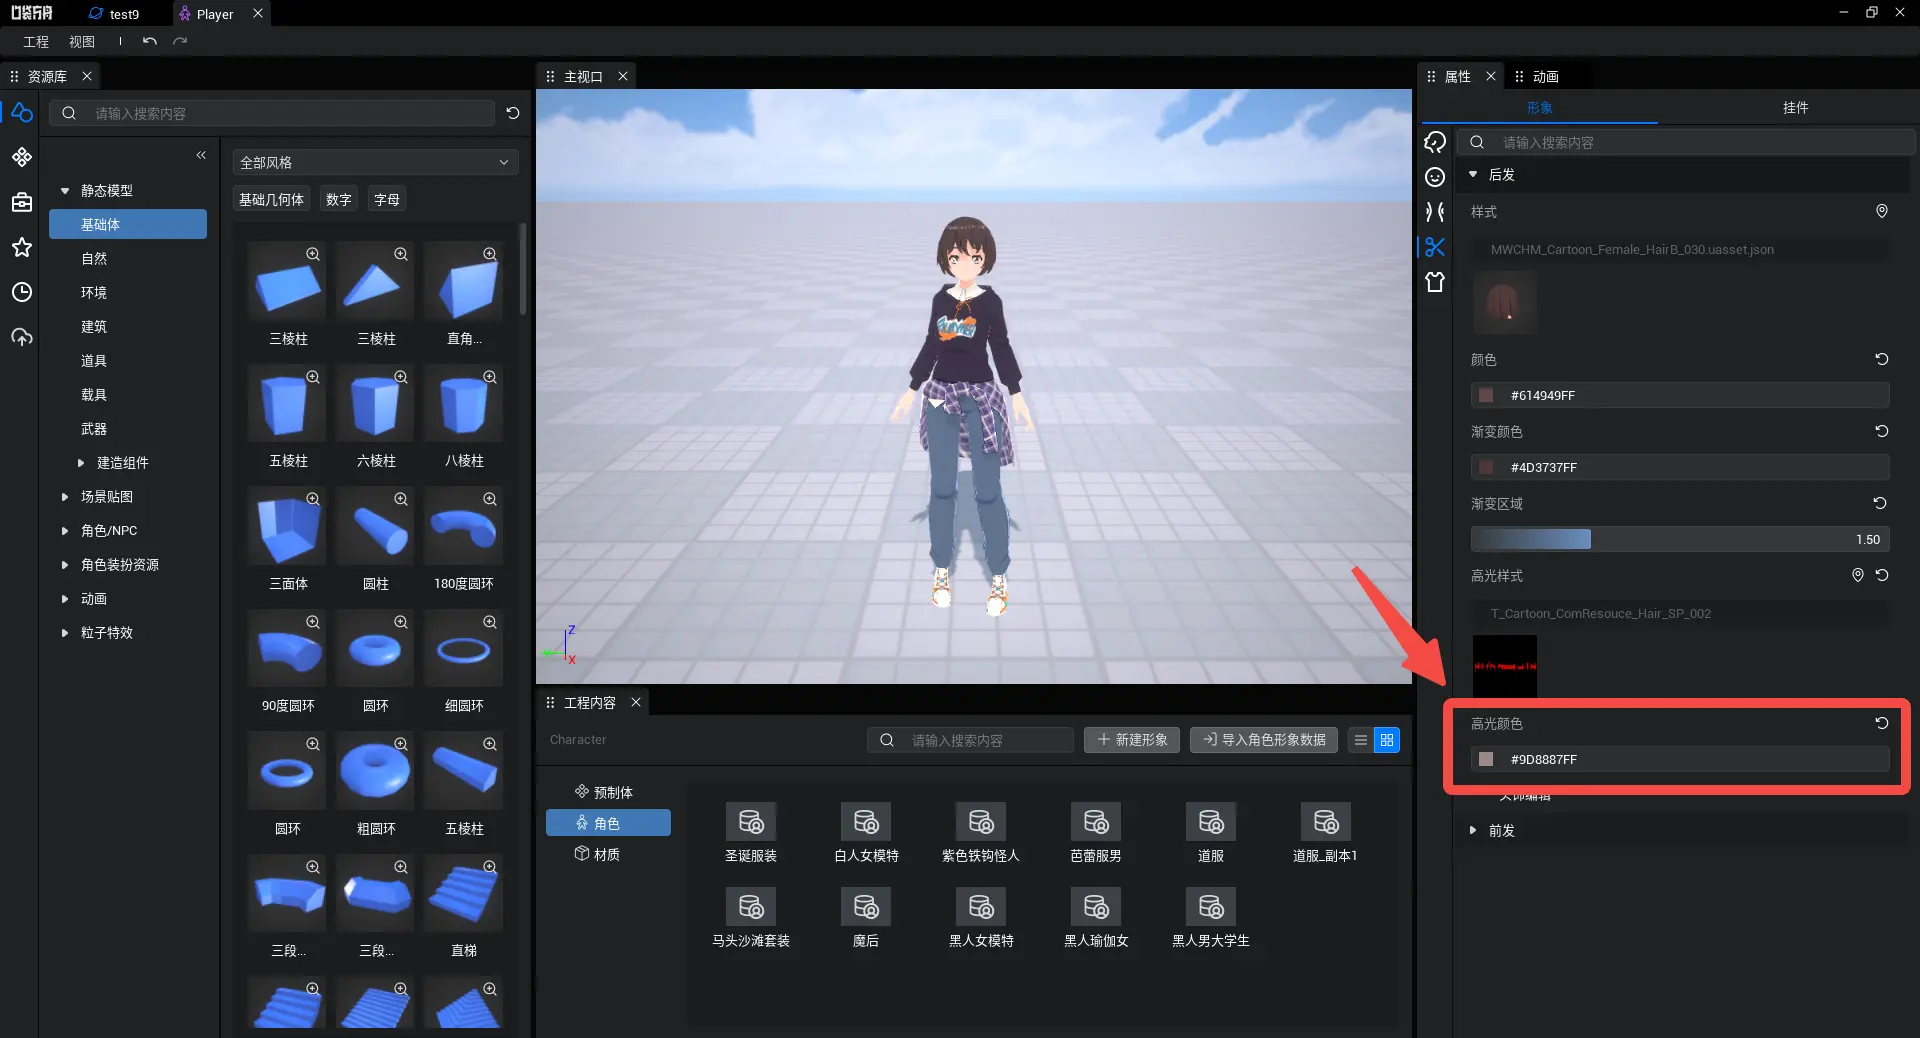Open the hair color #614949FF swatch

pyautogui.click(x=1486, y=395)
